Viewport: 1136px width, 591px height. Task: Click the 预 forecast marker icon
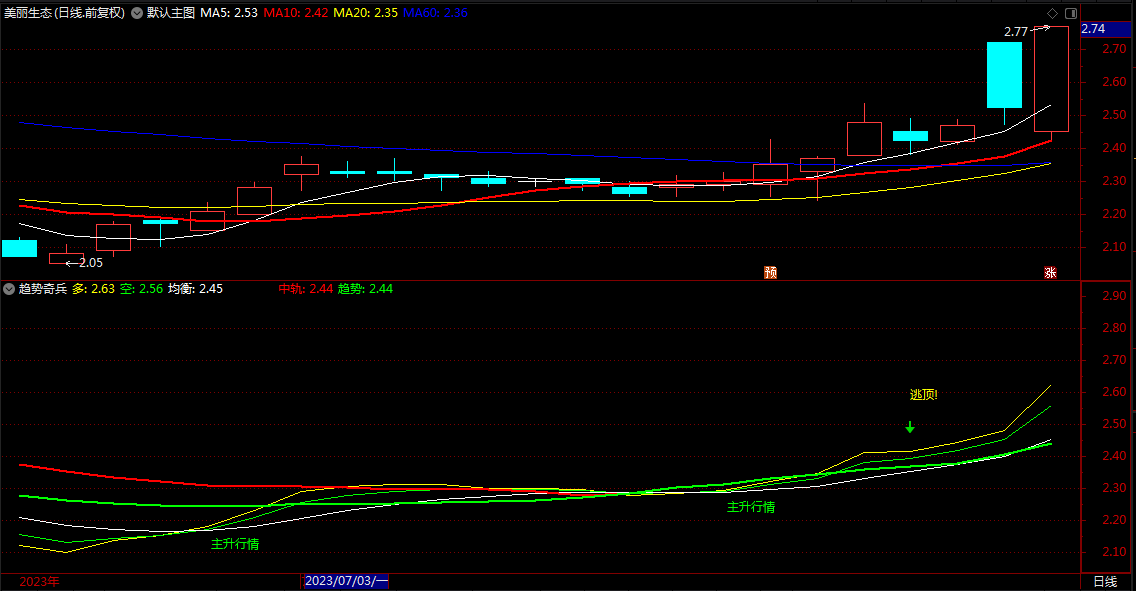(x=770, y=272)
